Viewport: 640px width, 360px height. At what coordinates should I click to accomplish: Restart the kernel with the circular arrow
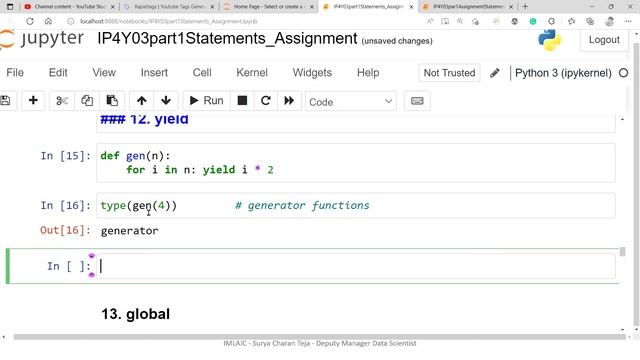[266, 101]
